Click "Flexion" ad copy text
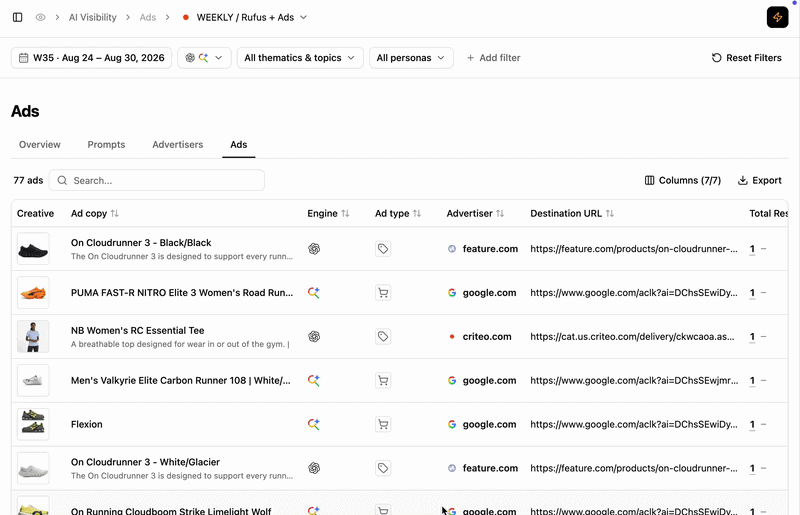The image size is (800, 515). click(87, 424)
